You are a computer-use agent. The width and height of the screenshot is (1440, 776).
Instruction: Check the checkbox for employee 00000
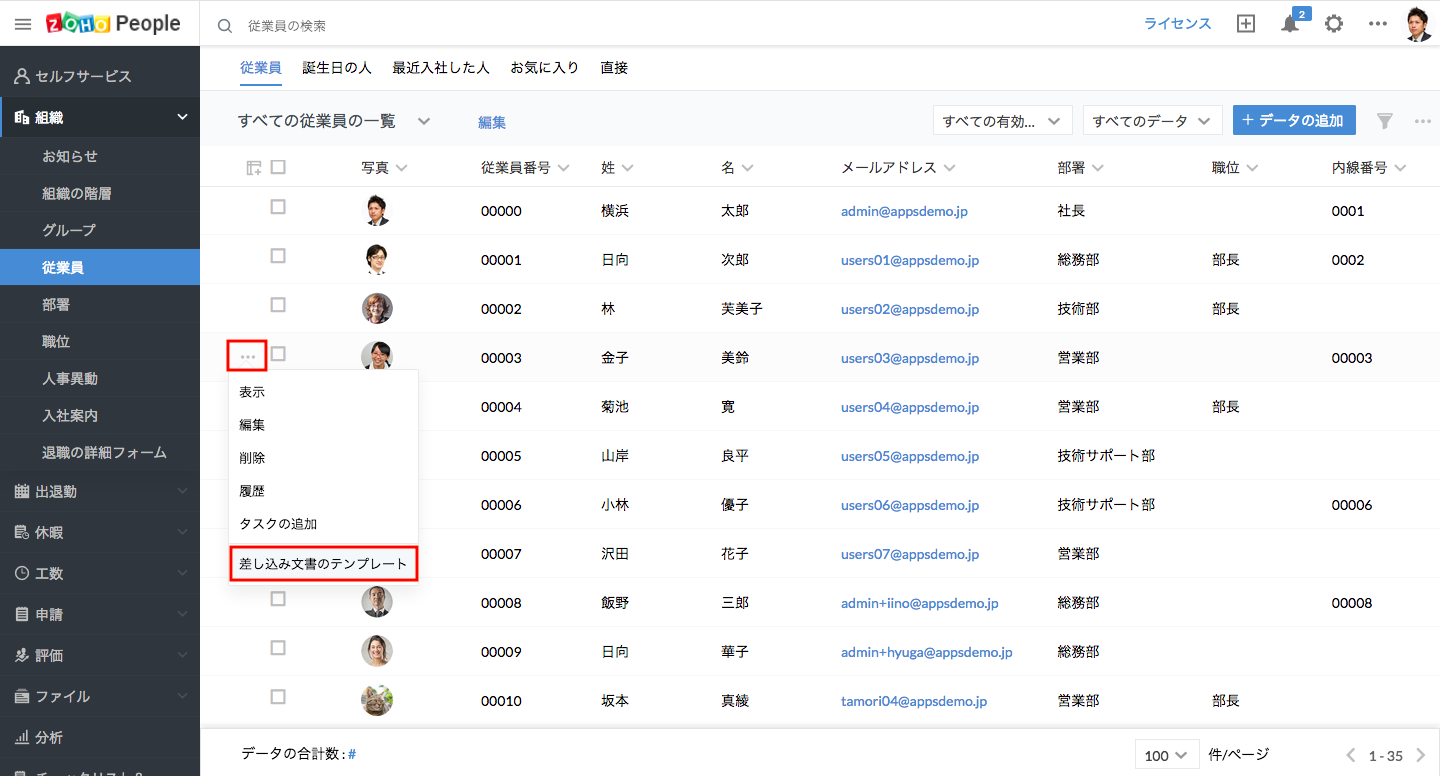click(x=278, y=207)
